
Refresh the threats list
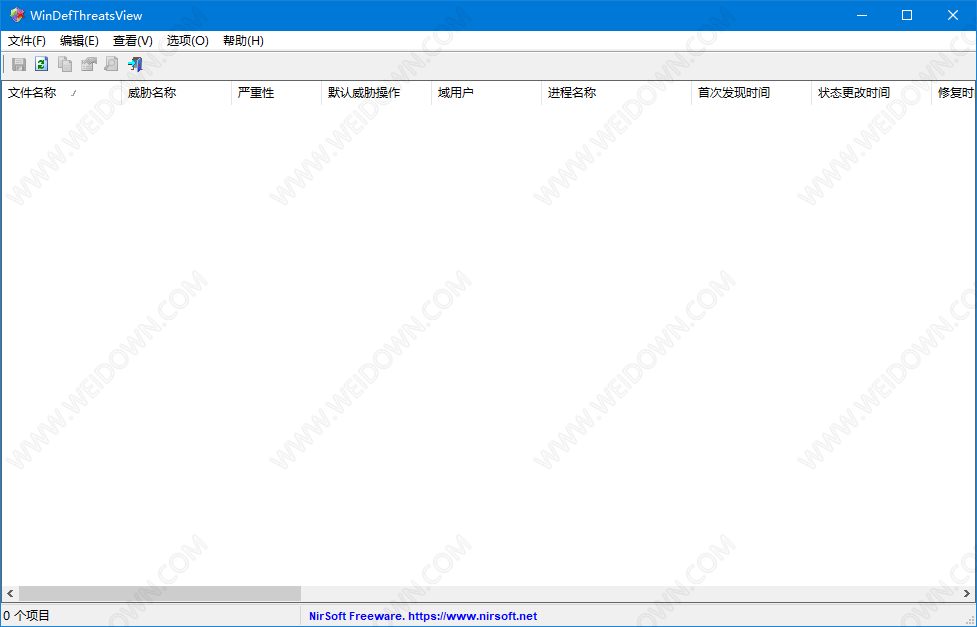click(x=42, y=64)
